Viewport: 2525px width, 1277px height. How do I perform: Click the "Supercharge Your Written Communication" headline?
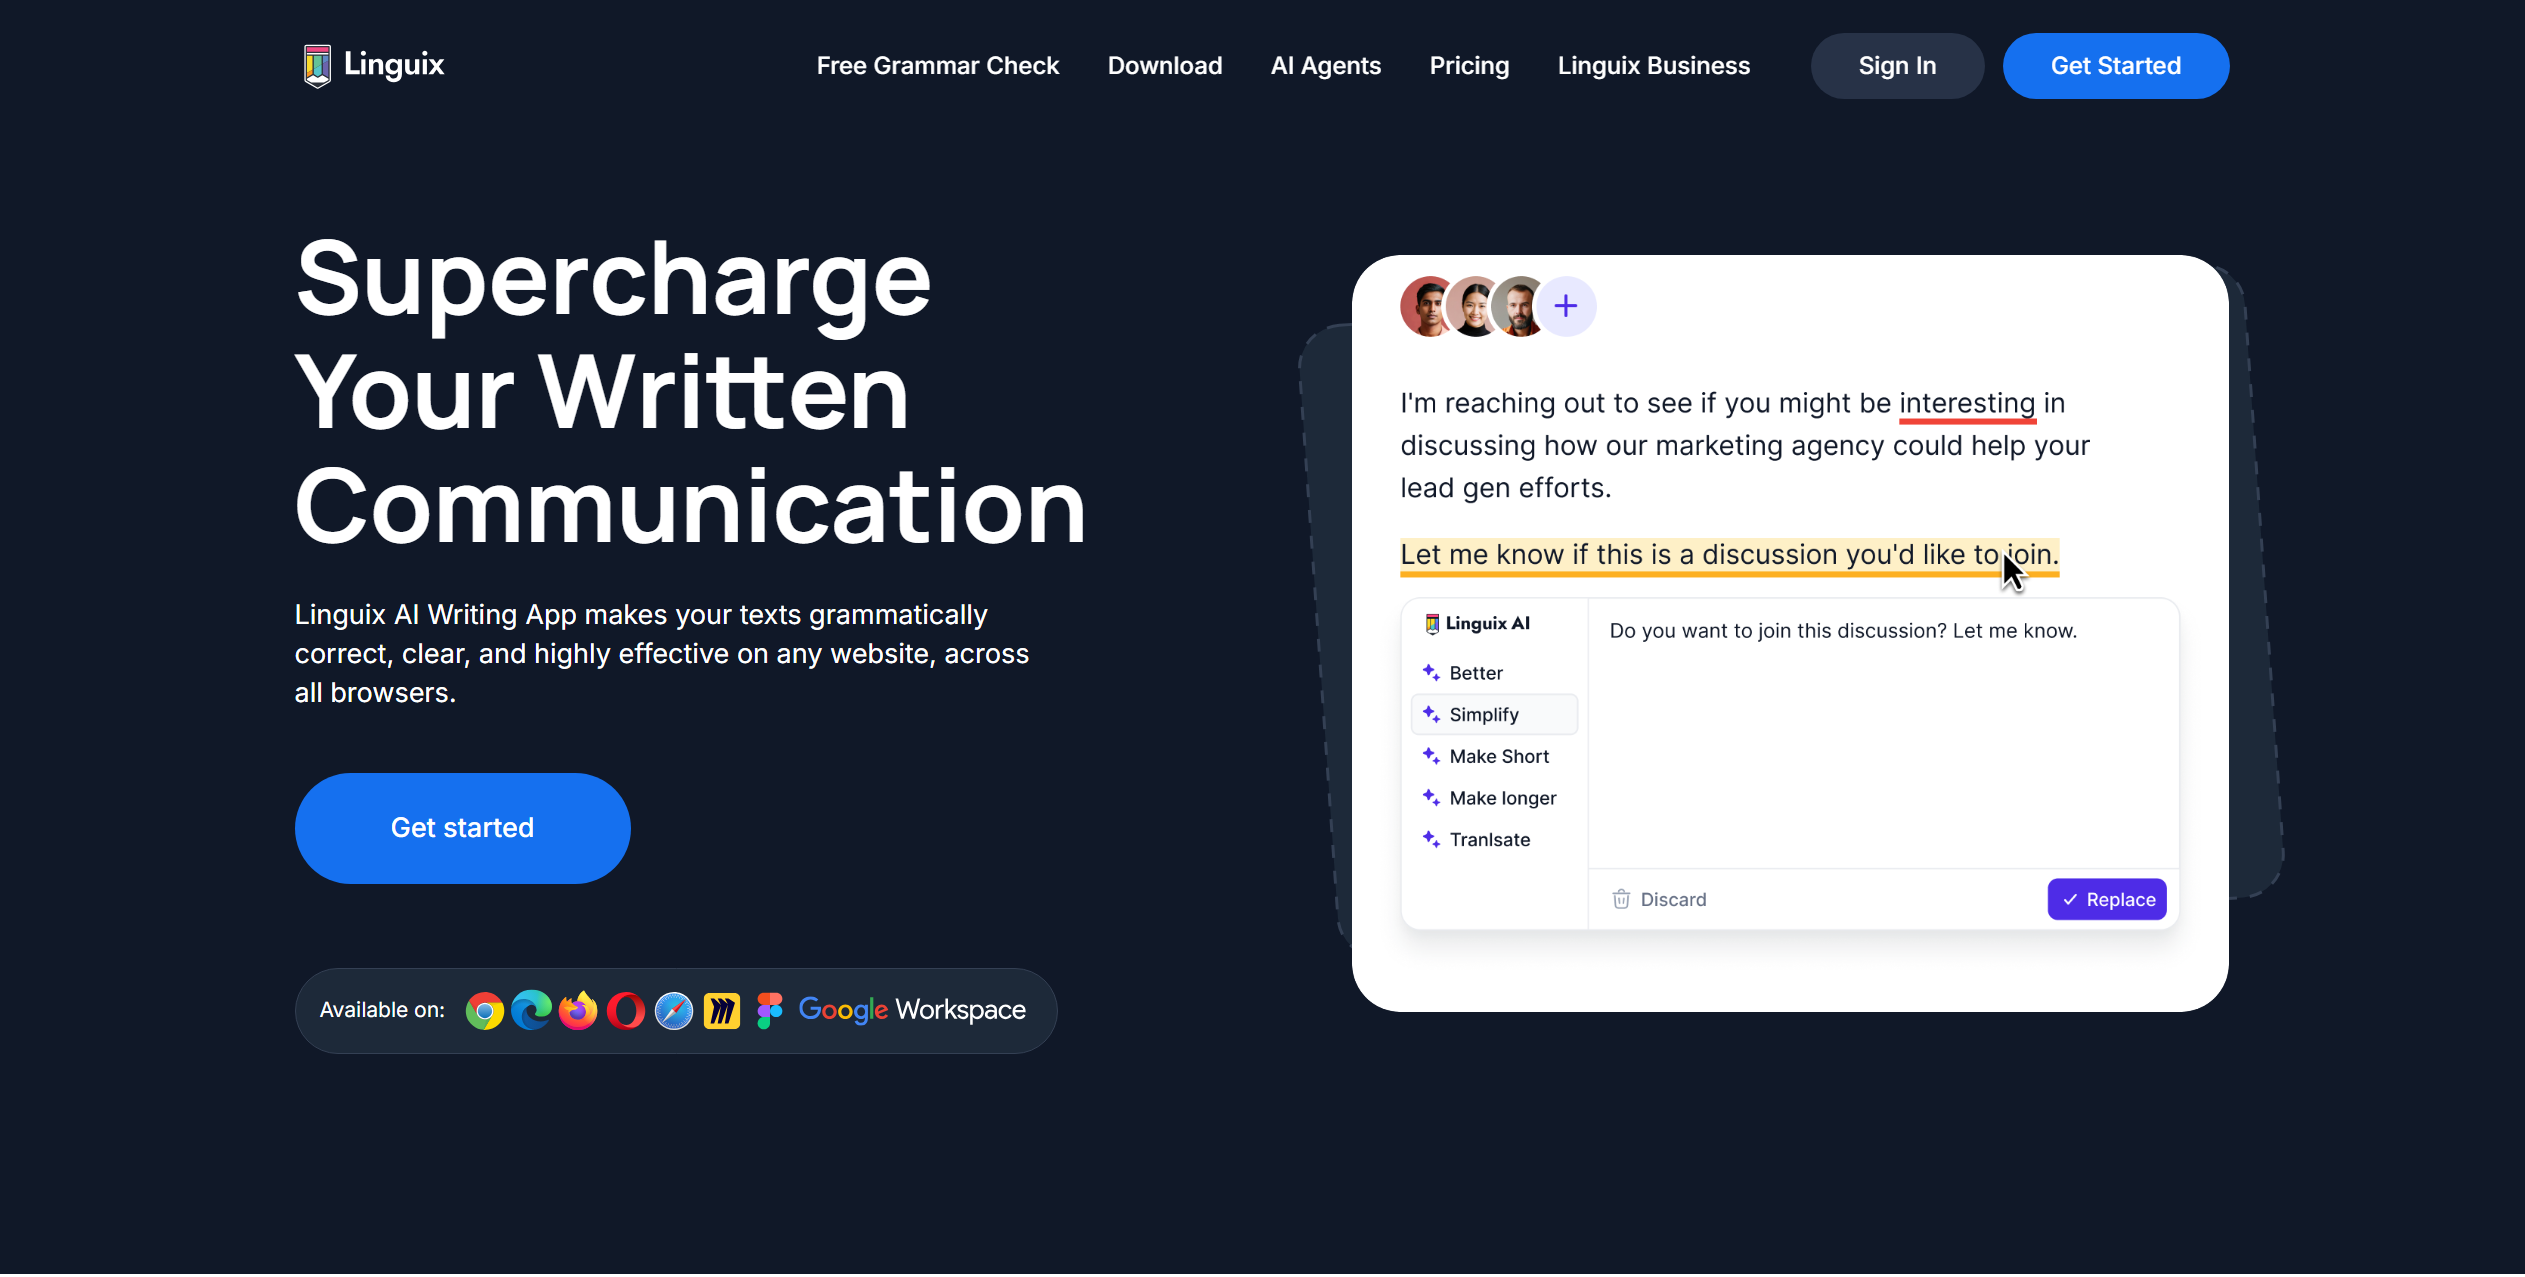690,392
